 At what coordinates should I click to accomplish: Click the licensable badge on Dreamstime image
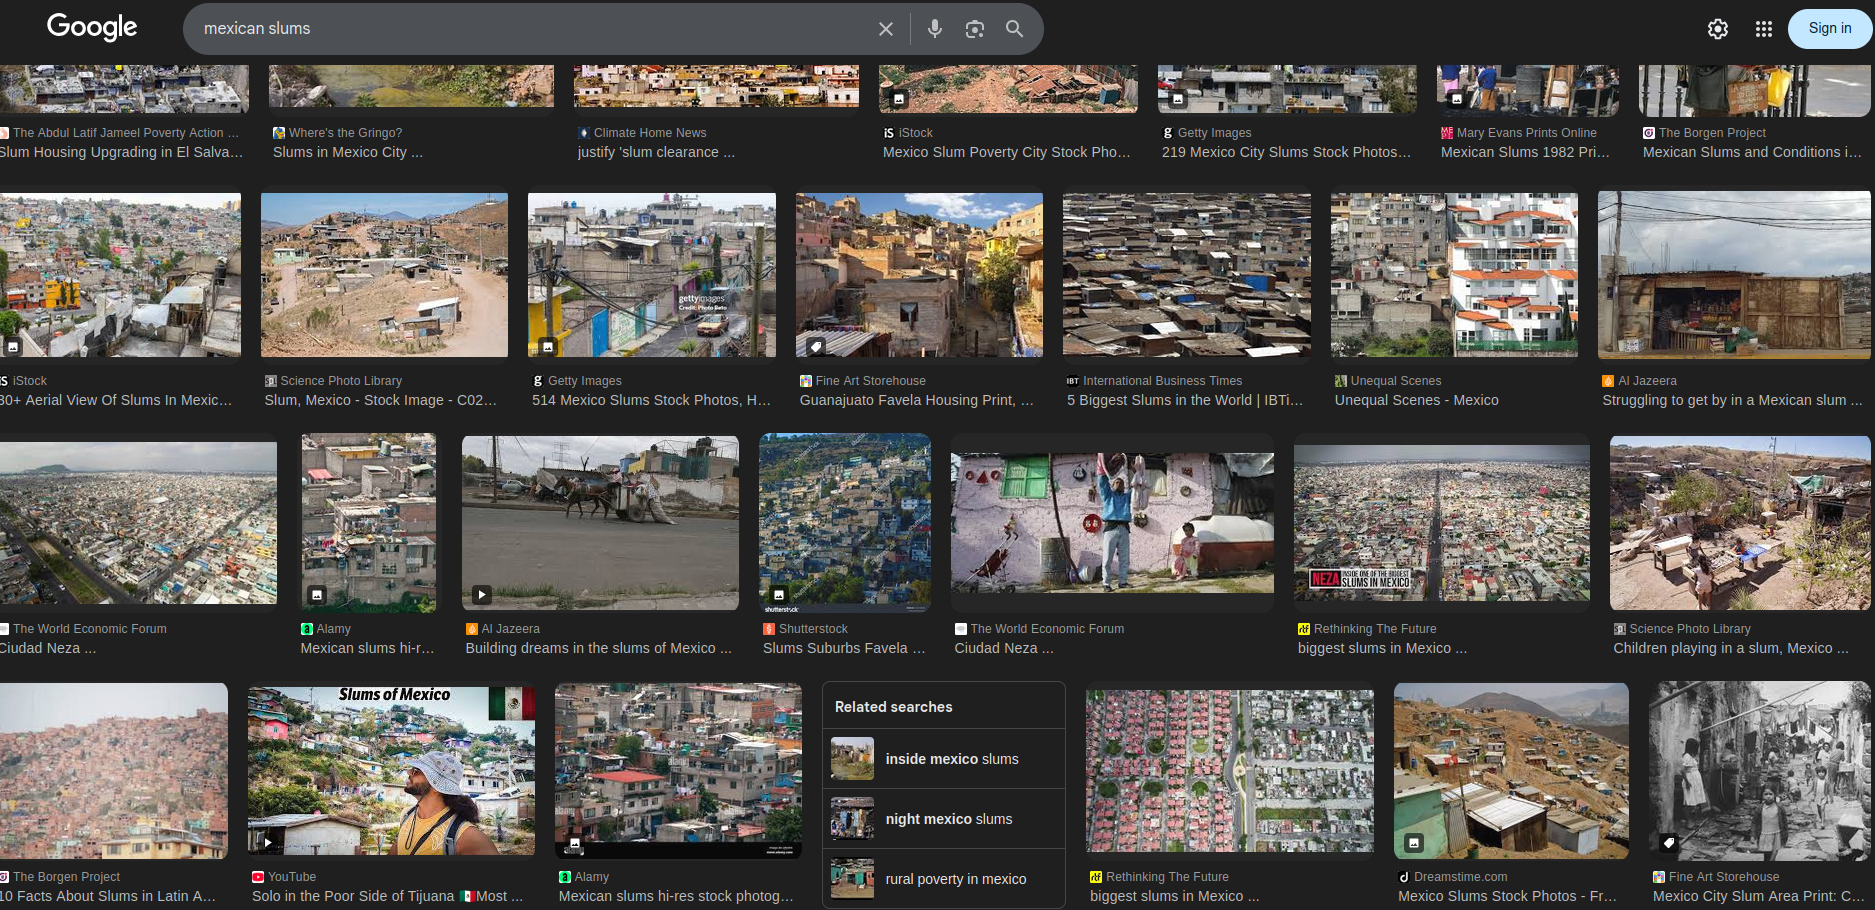[x=1414, y=843]
